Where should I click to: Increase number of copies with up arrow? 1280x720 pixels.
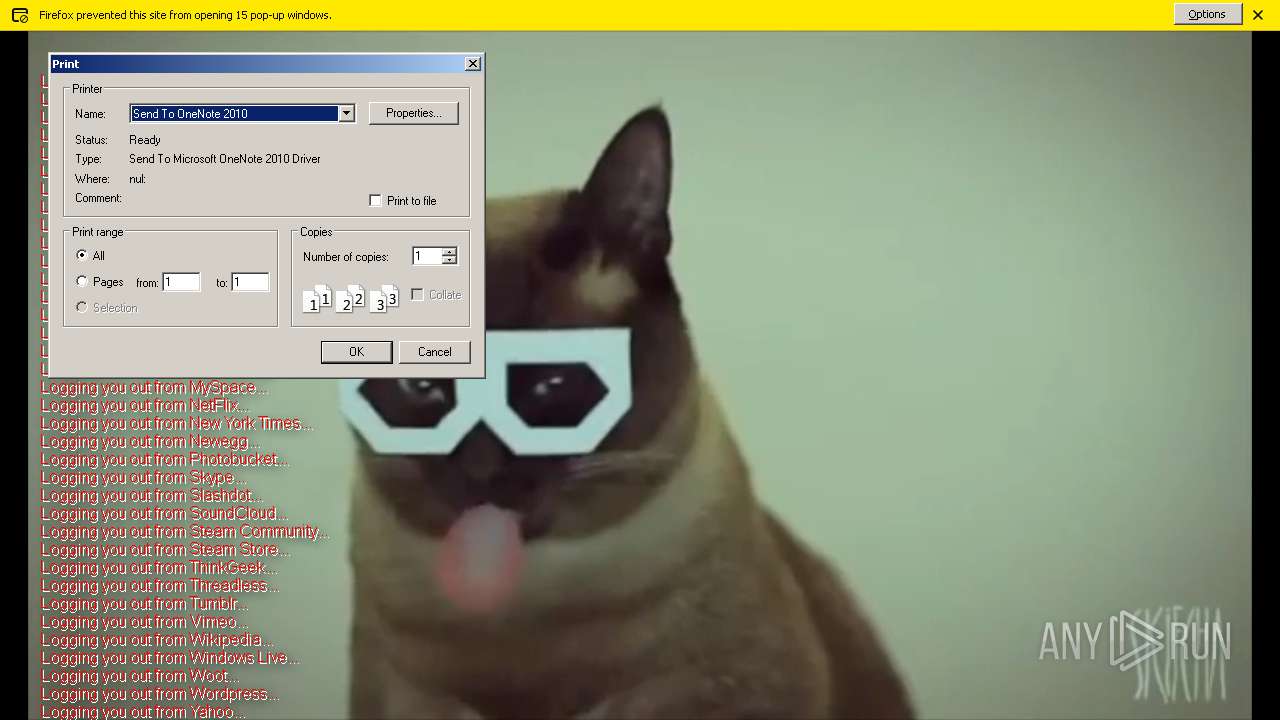tap(449, 251)
